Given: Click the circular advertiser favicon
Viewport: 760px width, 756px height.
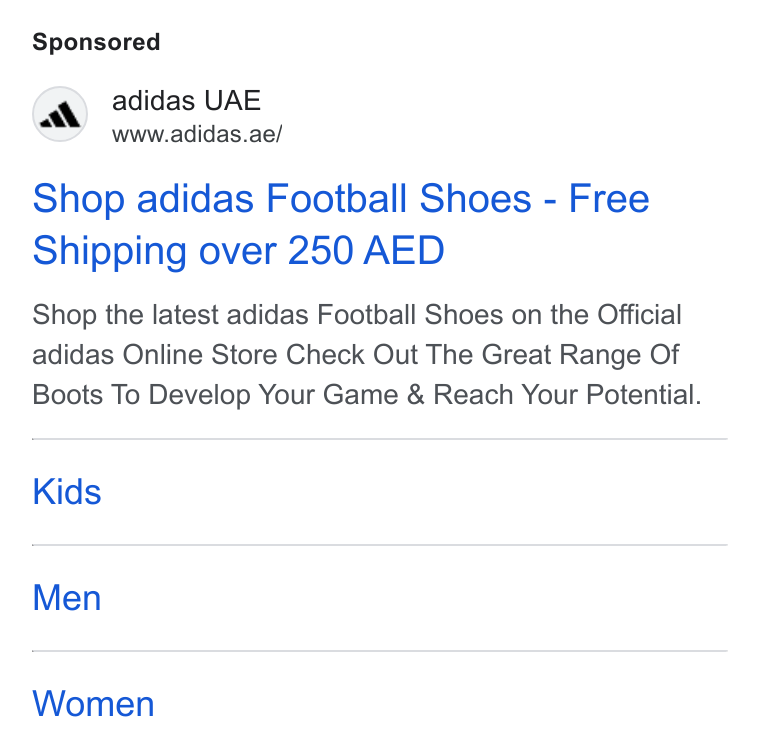Looking at the screenshot, I should [x=60, y=114].
